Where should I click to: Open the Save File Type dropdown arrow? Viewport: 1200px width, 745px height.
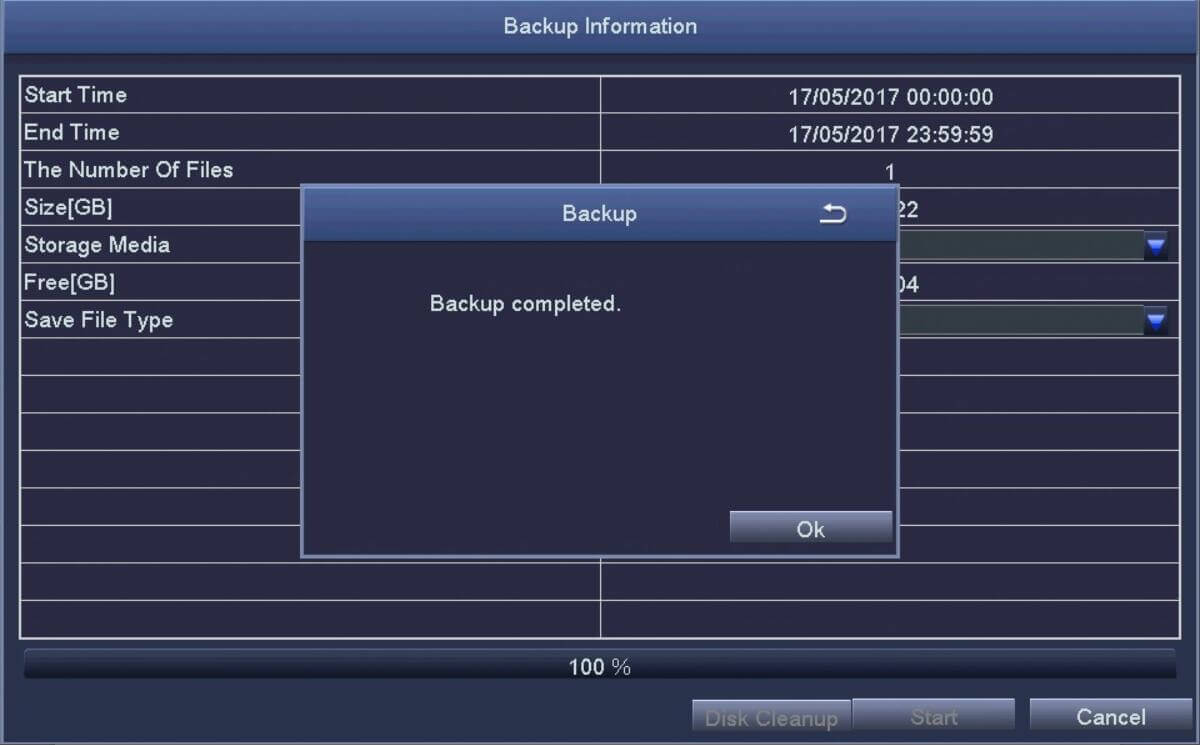1157,320
